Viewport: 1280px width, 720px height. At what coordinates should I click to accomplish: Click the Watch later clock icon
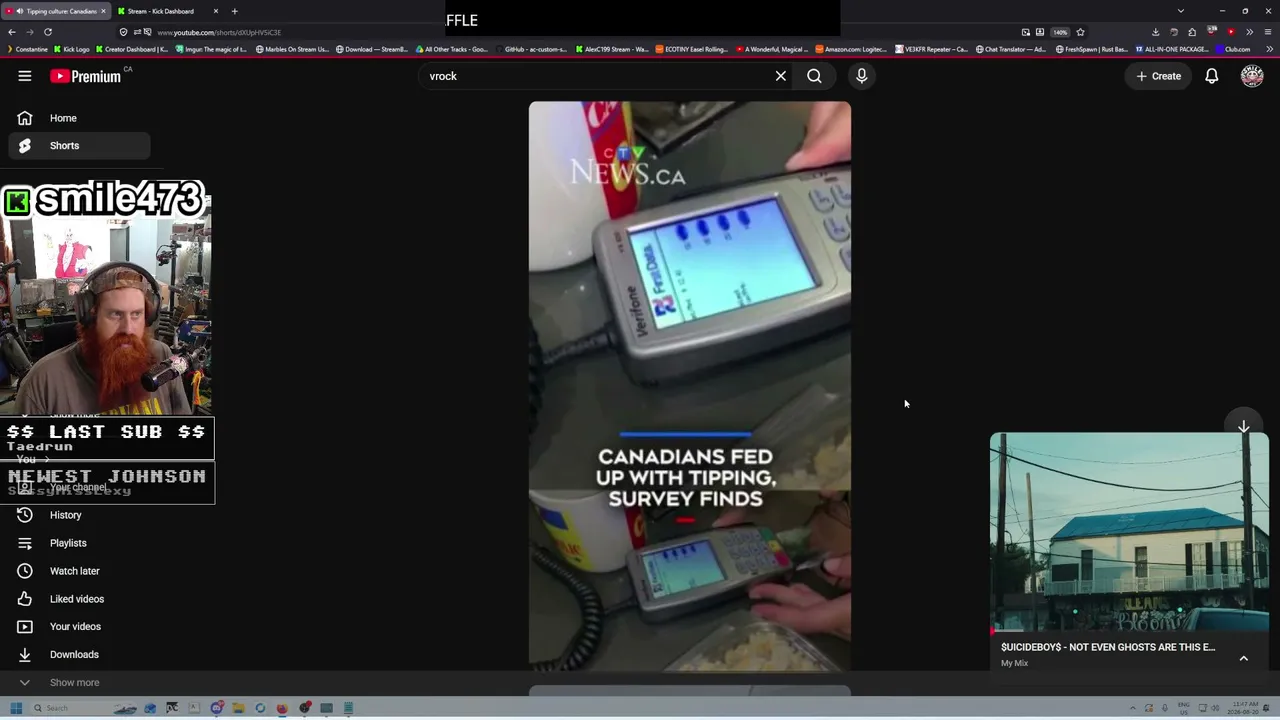click(x=25, y=571)
